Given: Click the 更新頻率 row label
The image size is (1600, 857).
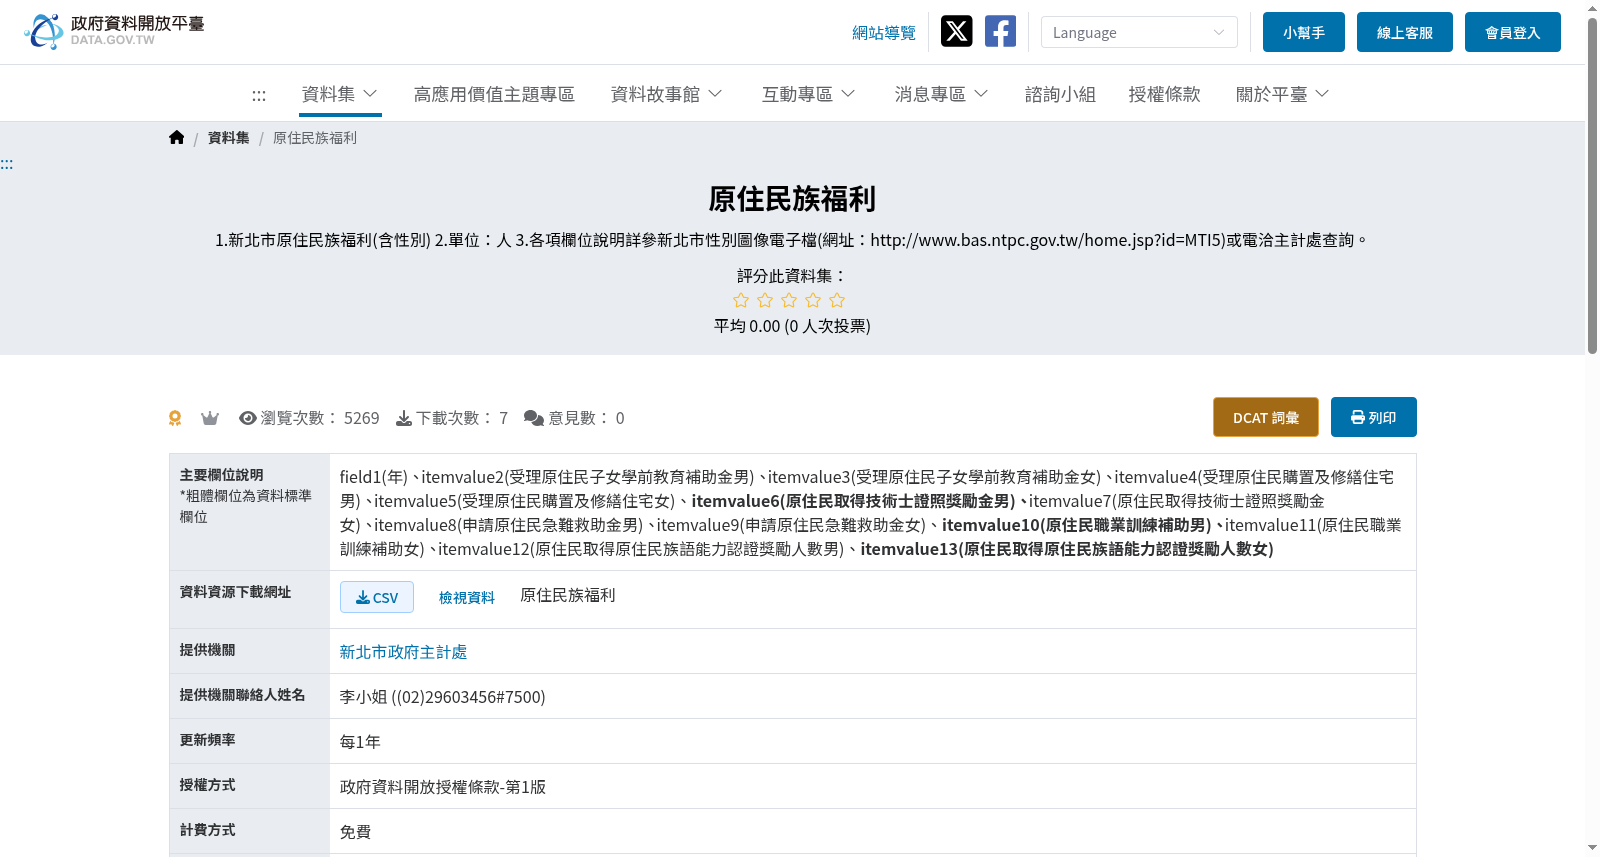Looking at the screenshot, I should click(208, 740).
